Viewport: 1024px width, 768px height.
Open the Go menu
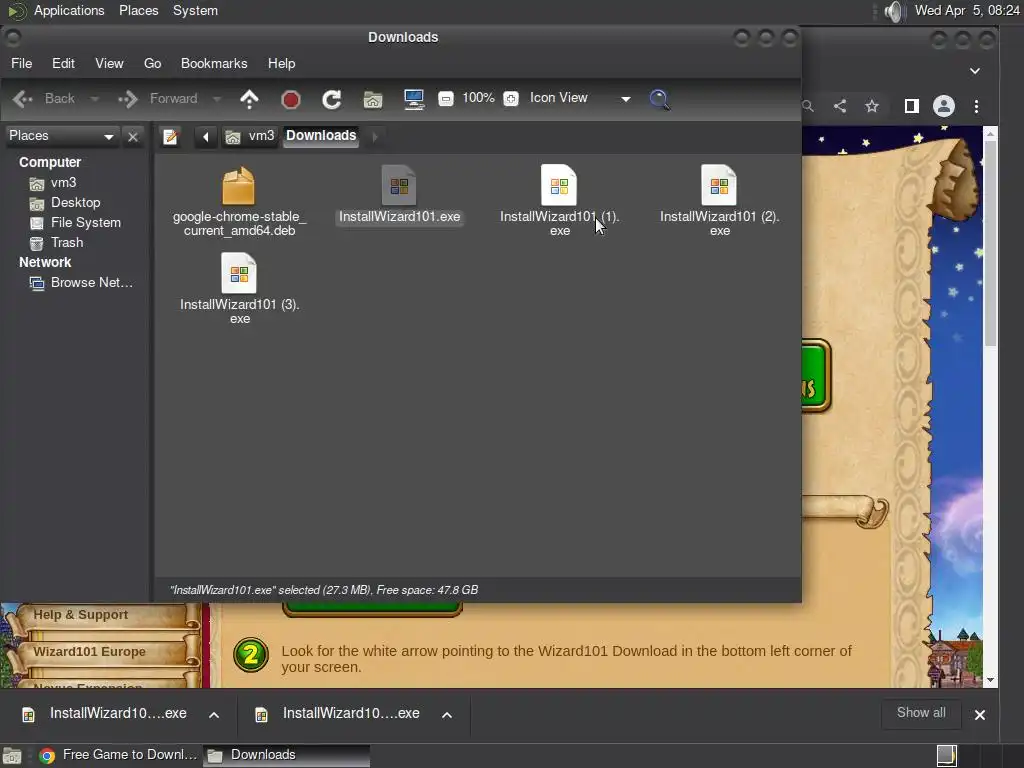pyautogui.click(x=153, y=63)
